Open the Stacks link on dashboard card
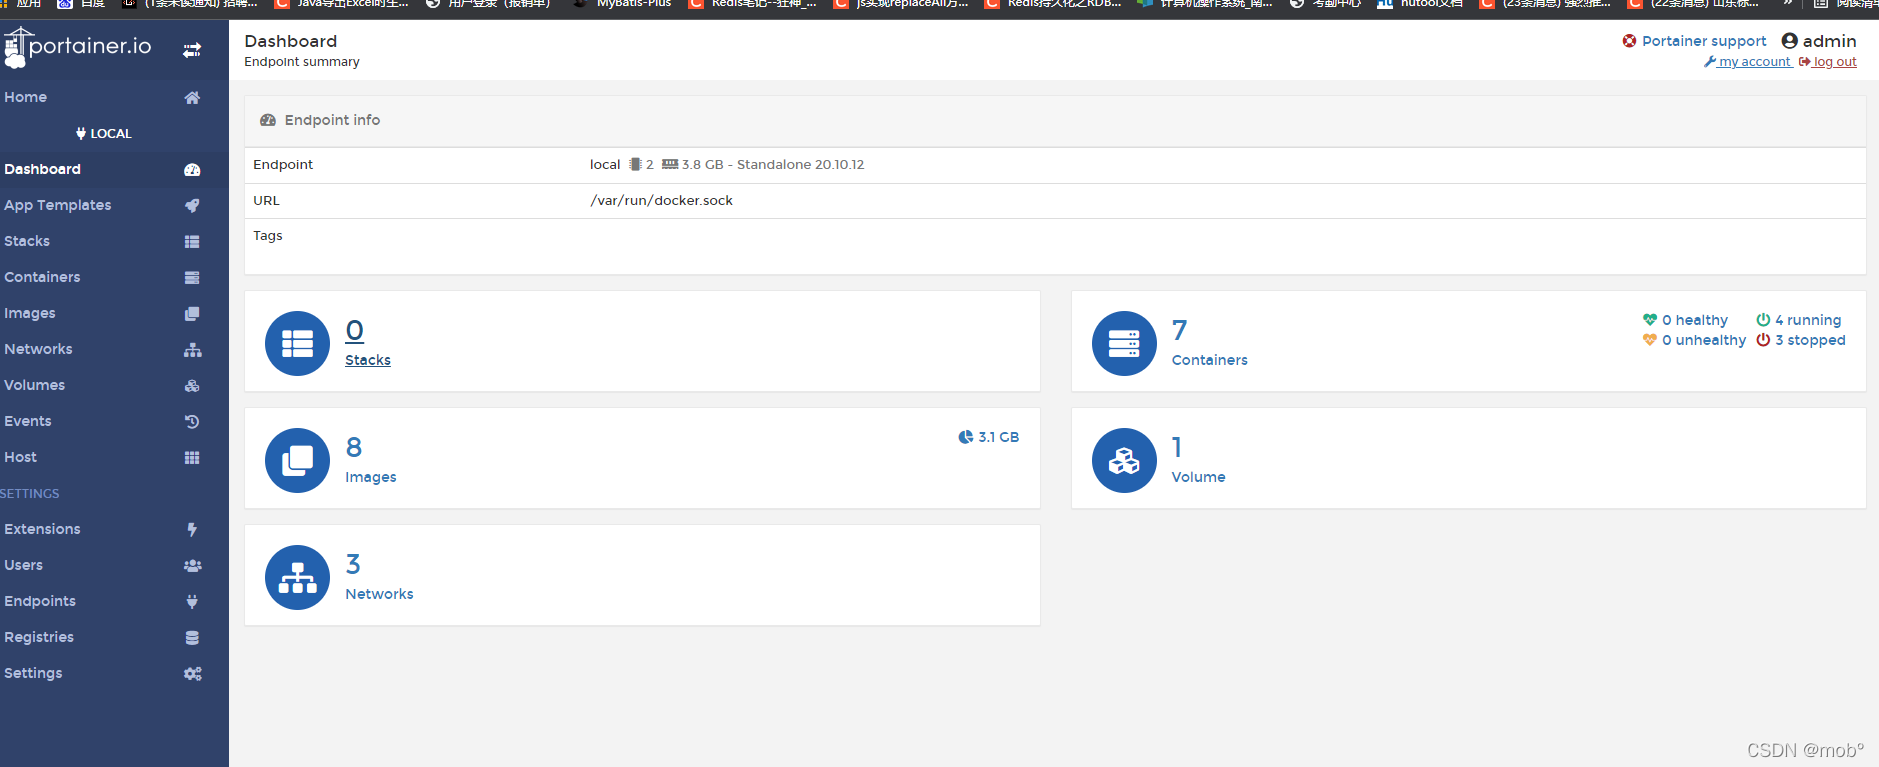The width and height of the screenshot is (1879, 767). [368, 360]
